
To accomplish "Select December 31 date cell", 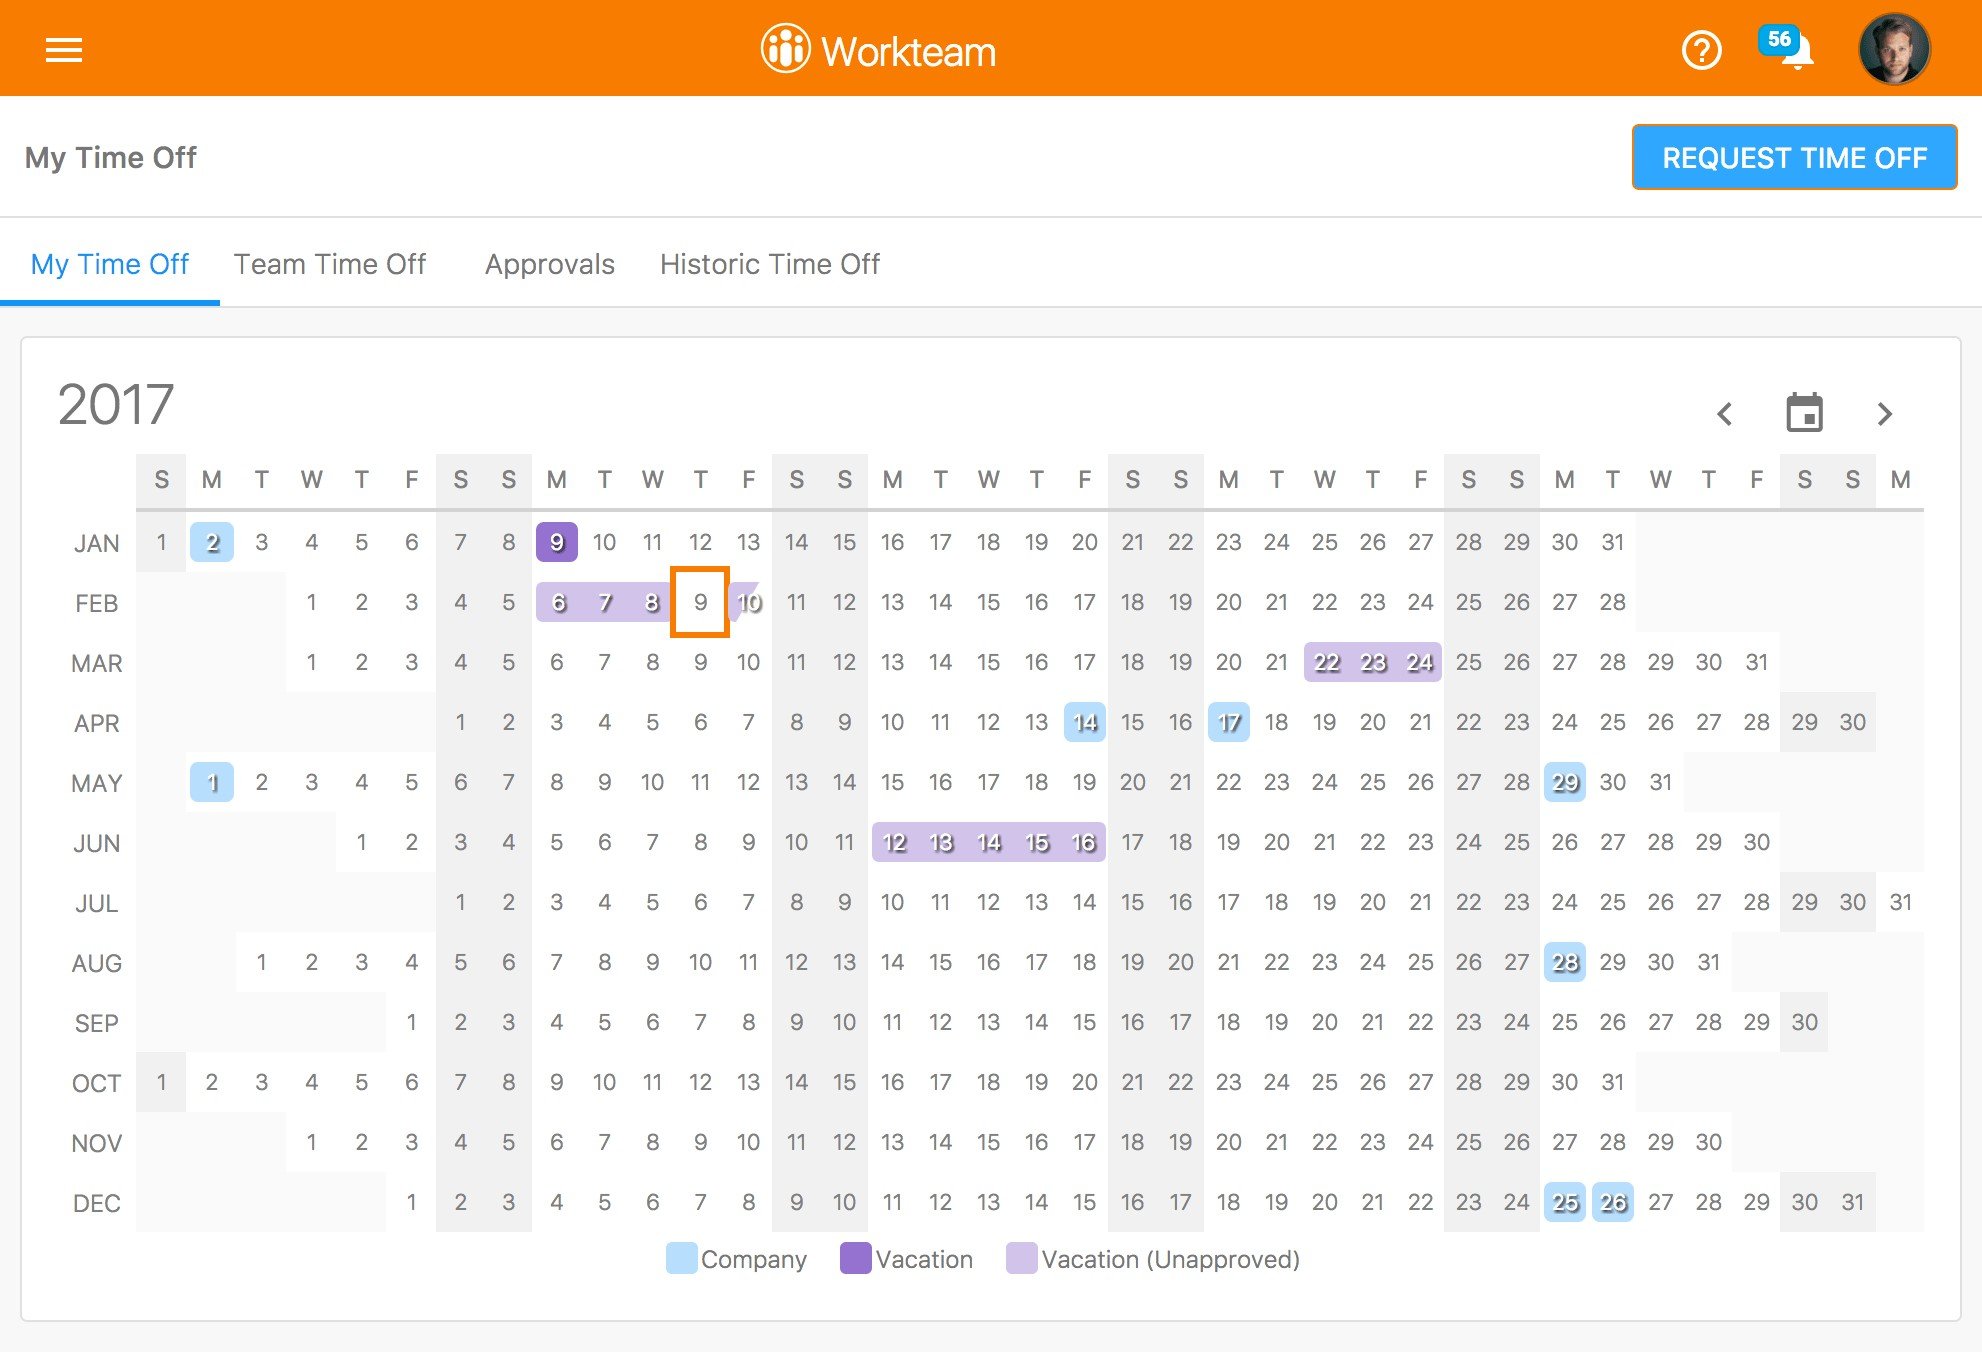I will click(1853, 1202).
